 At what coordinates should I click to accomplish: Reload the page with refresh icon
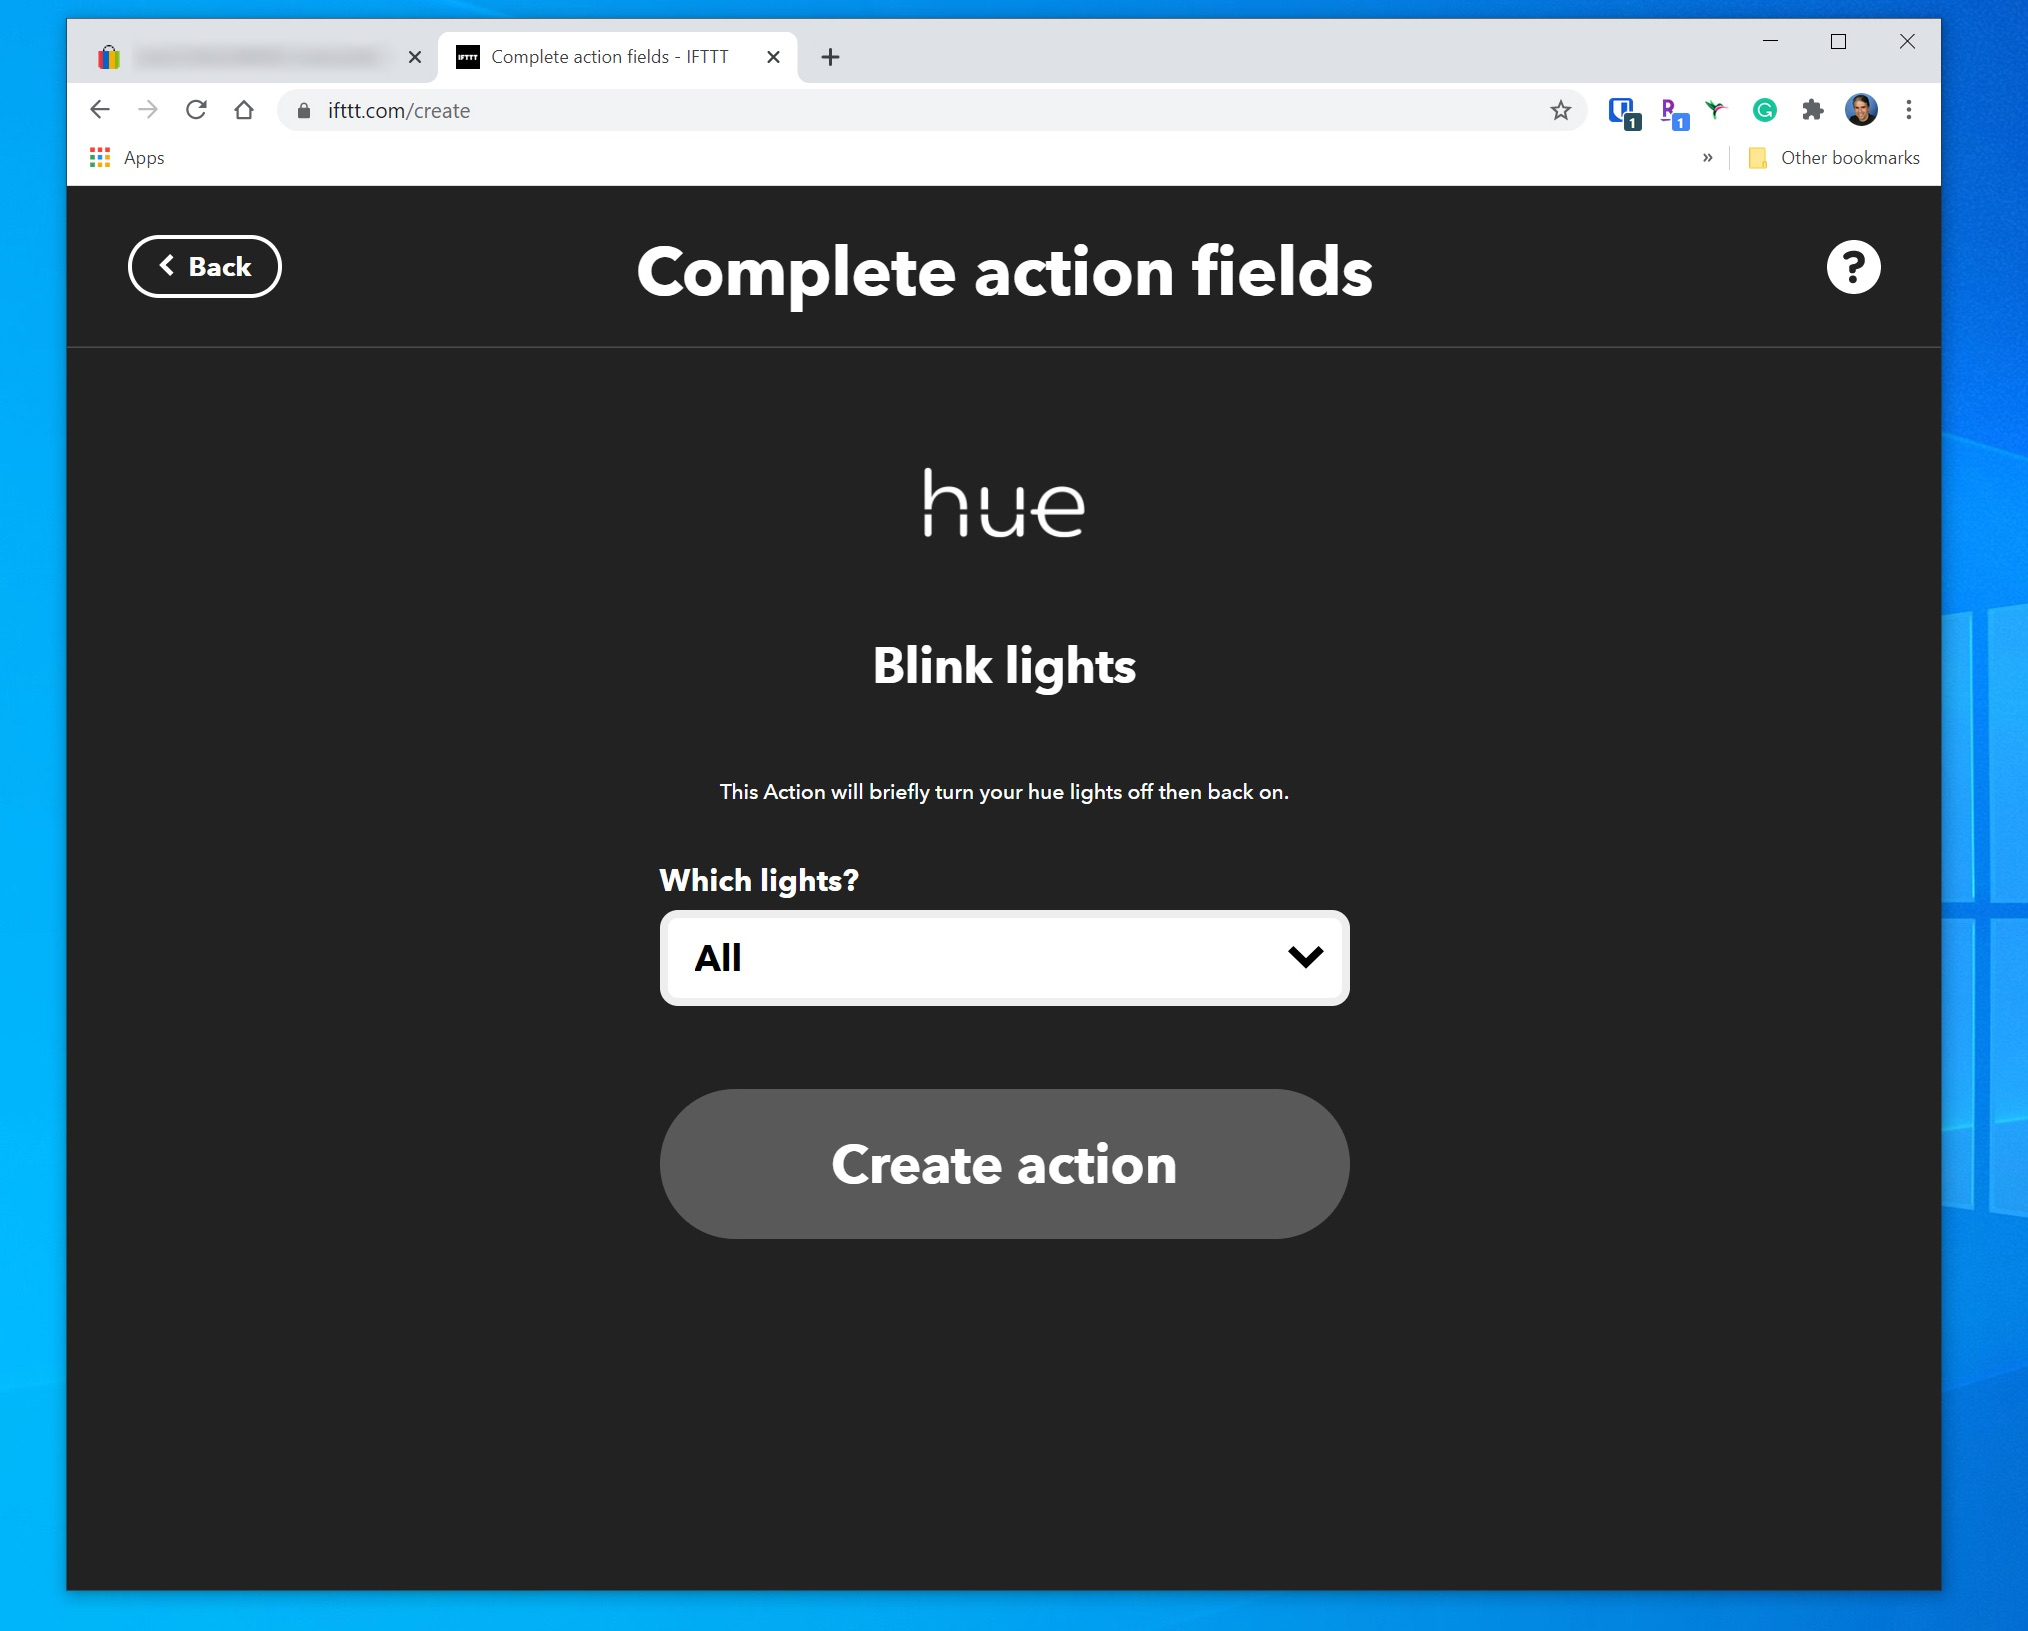point(196,110)
